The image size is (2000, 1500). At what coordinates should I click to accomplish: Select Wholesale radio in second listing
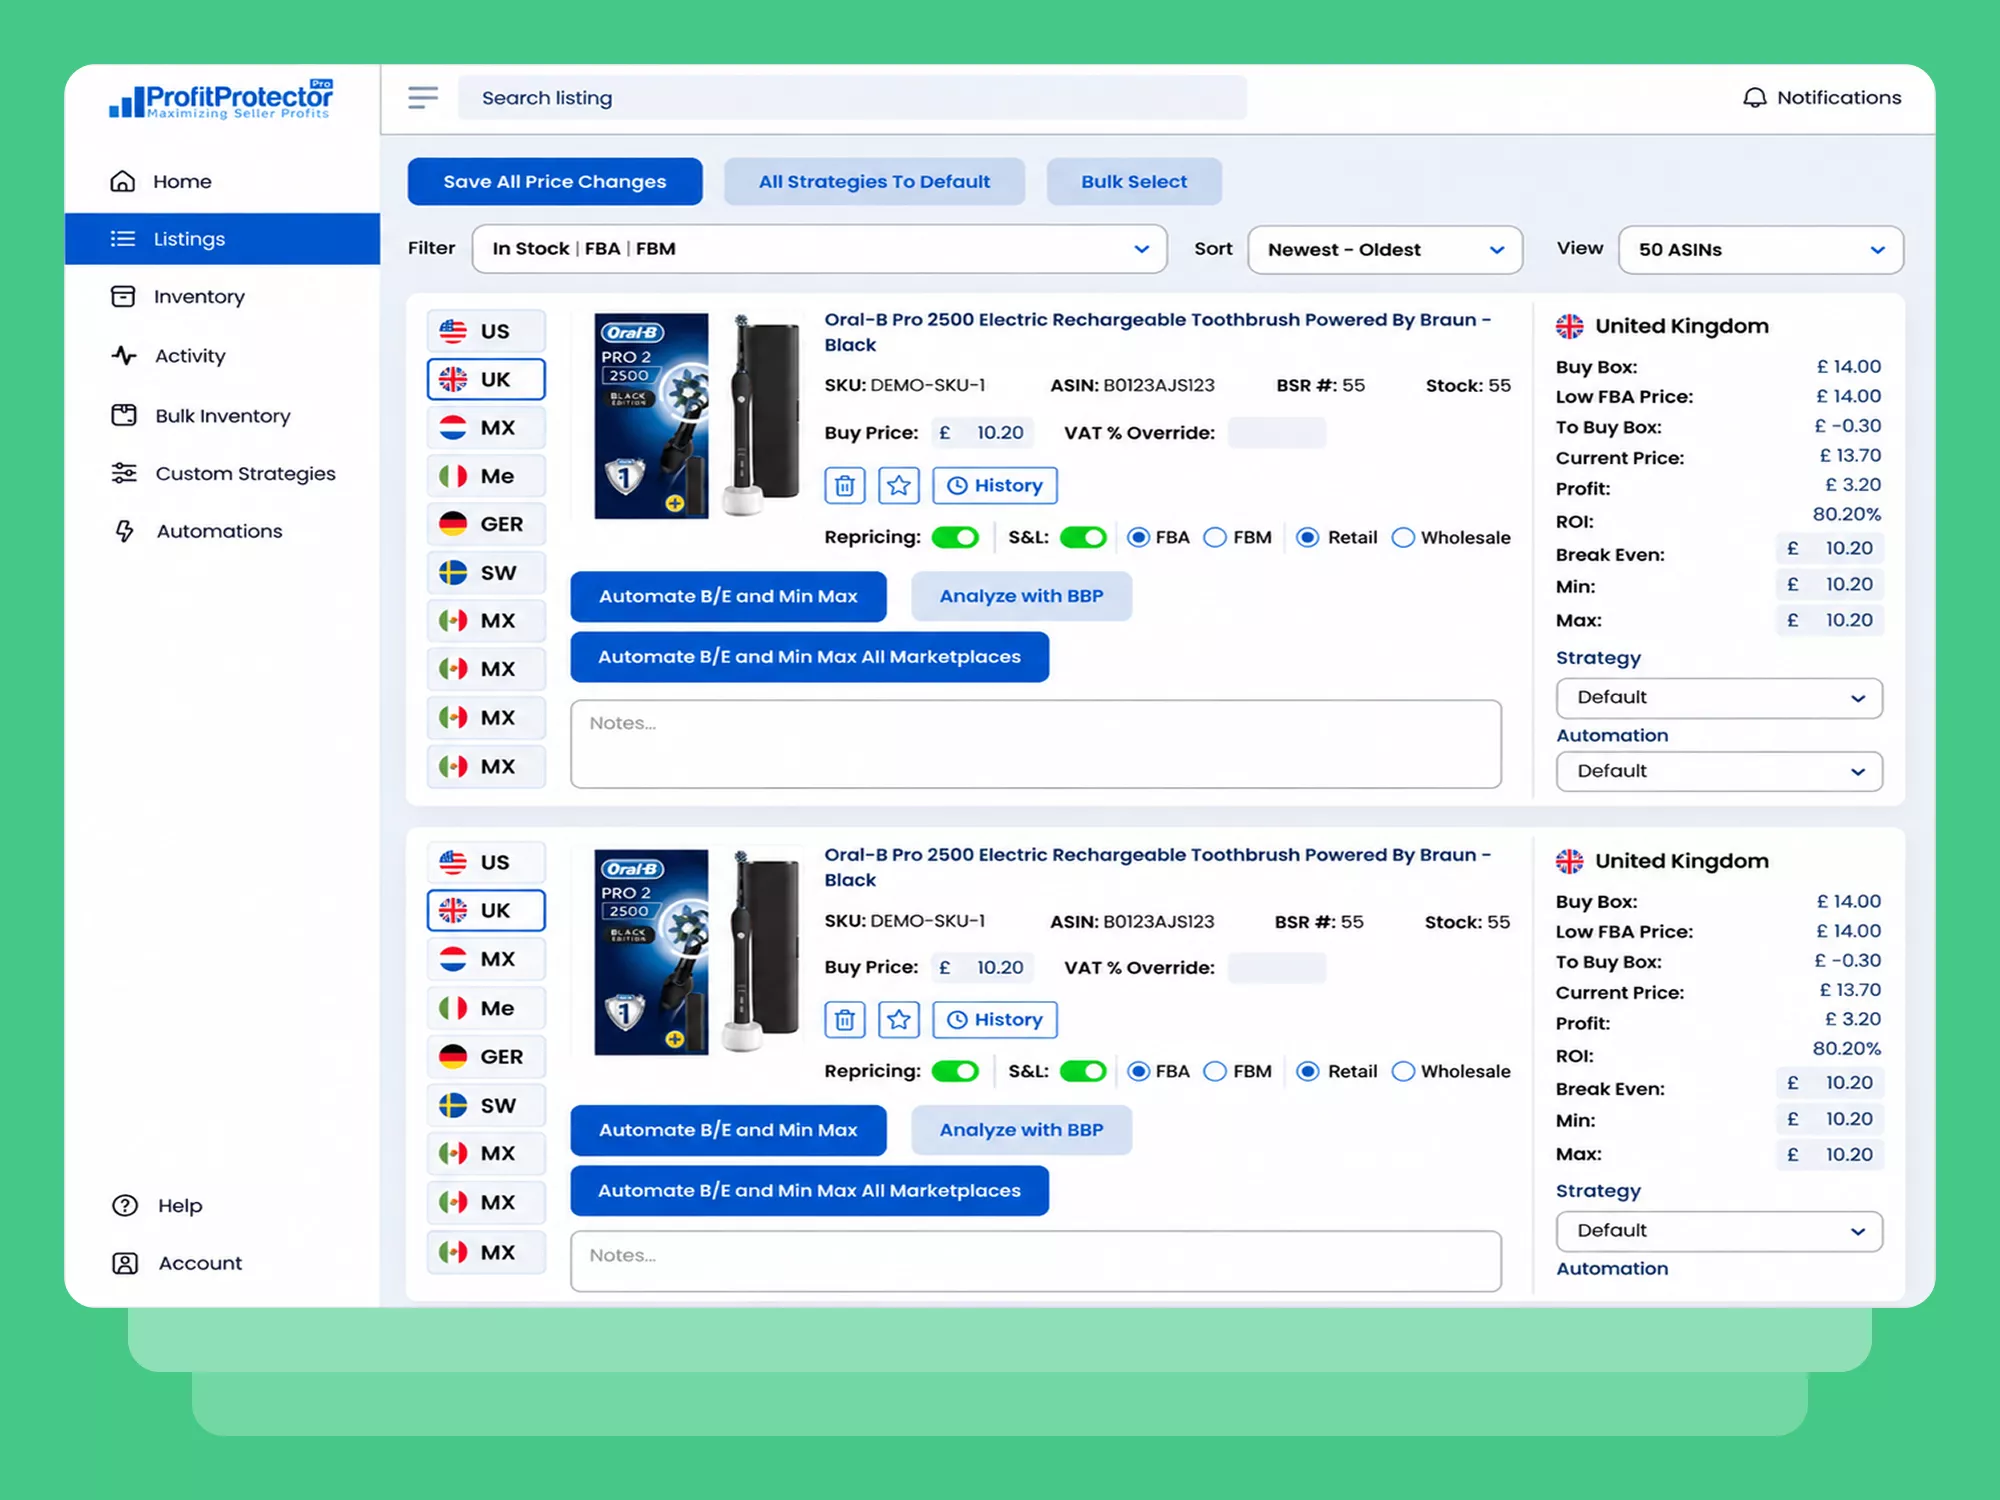(x=1403, y=1071)
